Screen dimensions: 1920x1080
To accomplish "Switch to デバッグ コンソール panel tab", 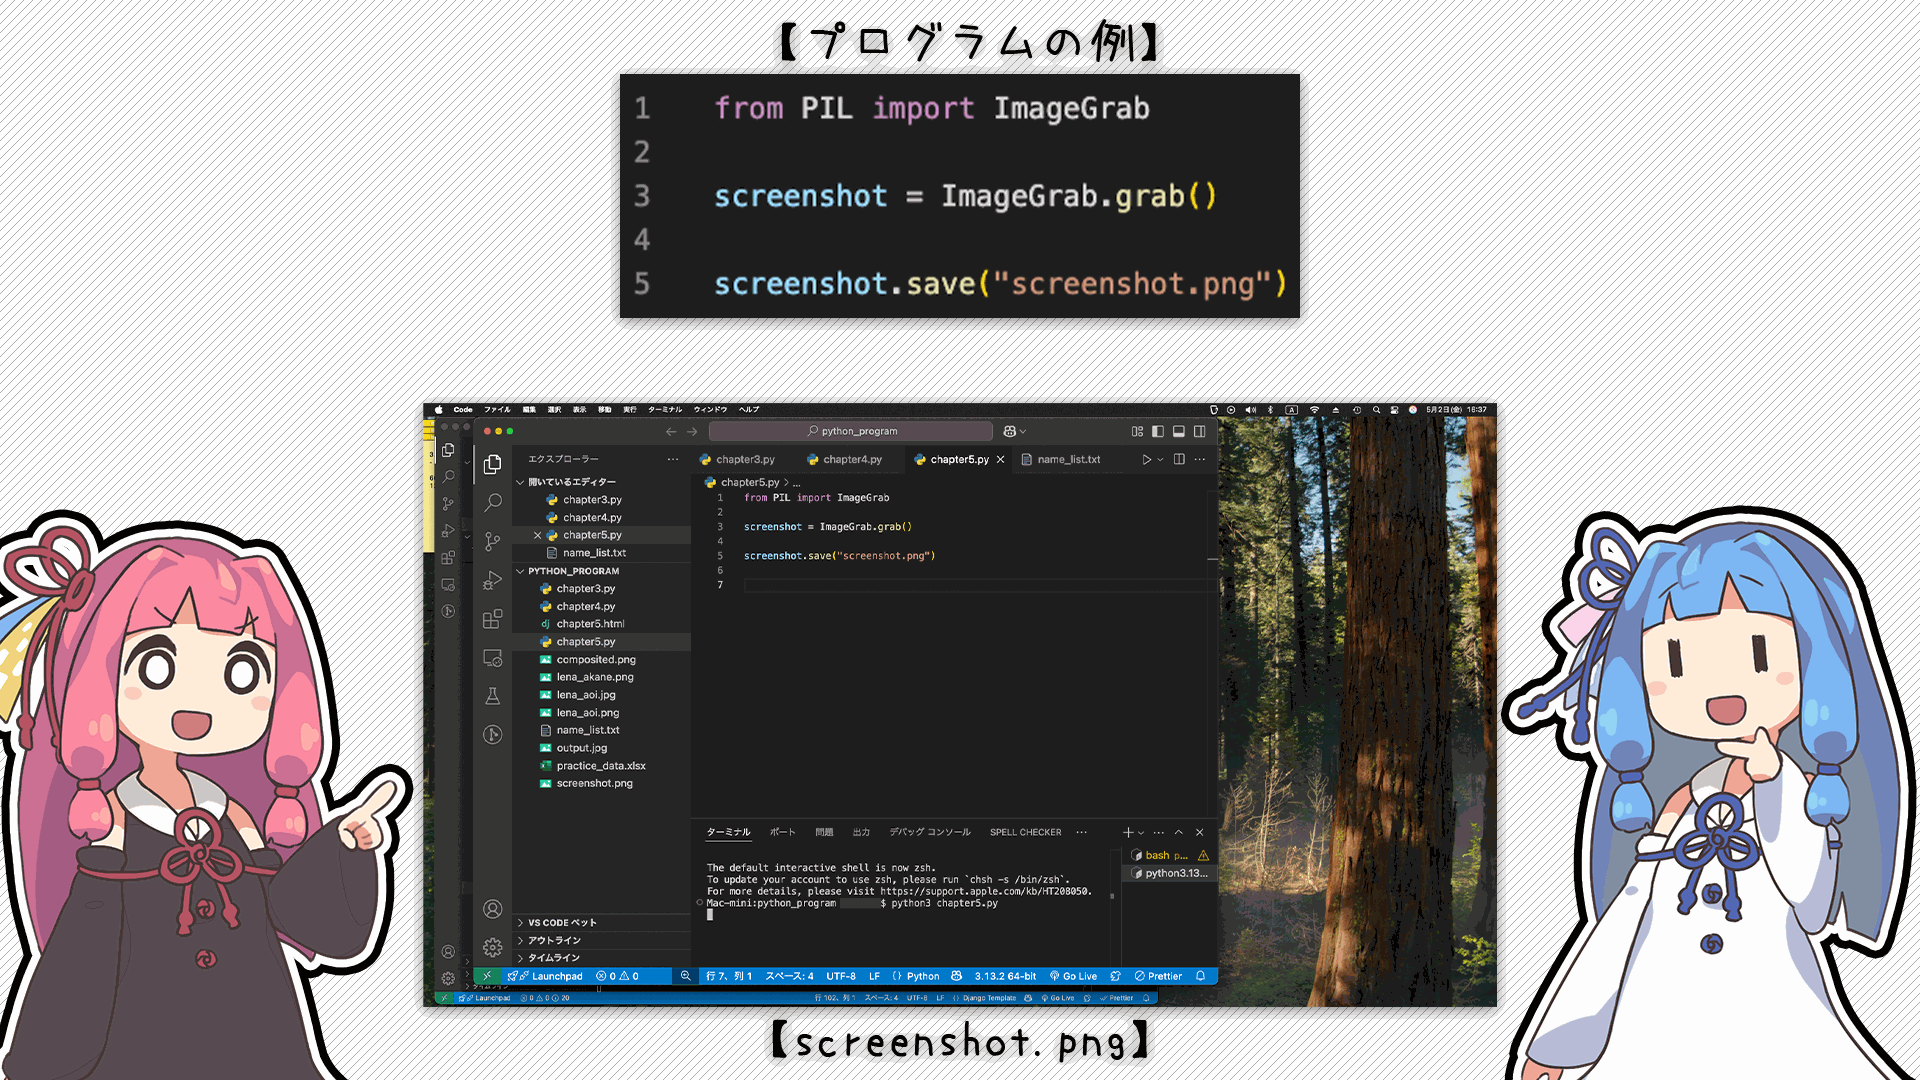I will click(930, 832).
